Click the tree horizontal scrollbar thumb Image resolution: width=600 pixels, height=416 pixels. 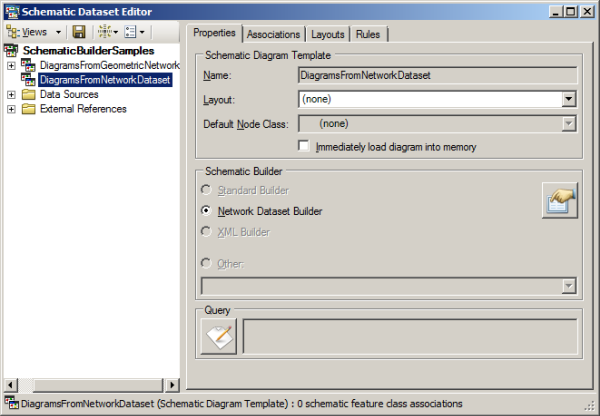point(97,385)
